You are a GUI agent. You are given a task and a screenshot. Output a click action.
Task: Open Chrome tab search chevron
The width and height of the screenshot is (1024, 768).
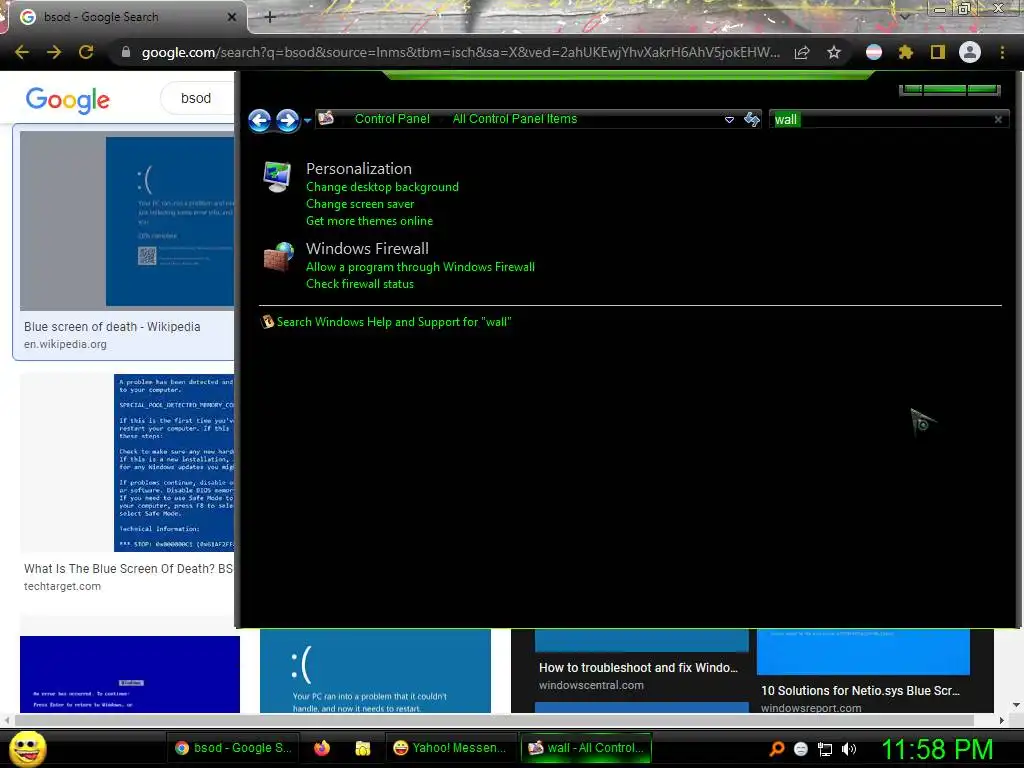click(904, 17)
